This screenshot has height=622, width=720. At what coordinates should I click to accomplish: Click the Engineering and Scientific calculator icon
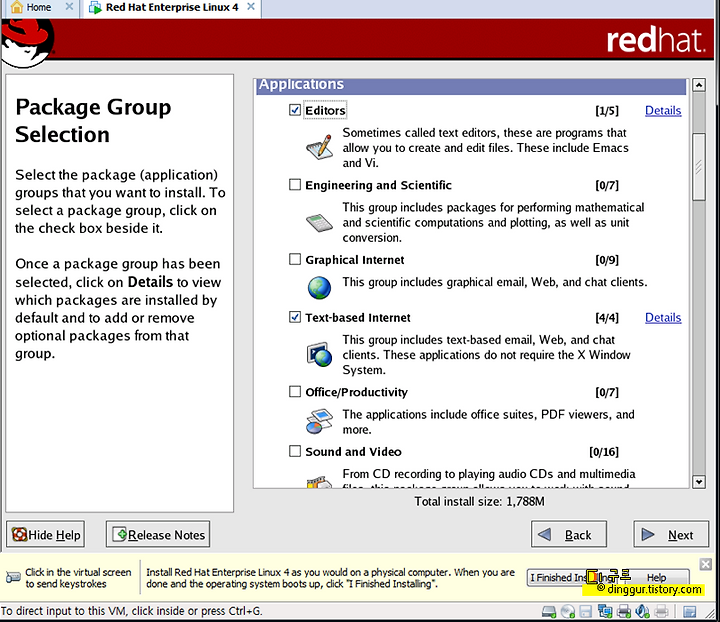tap(319, 223)
